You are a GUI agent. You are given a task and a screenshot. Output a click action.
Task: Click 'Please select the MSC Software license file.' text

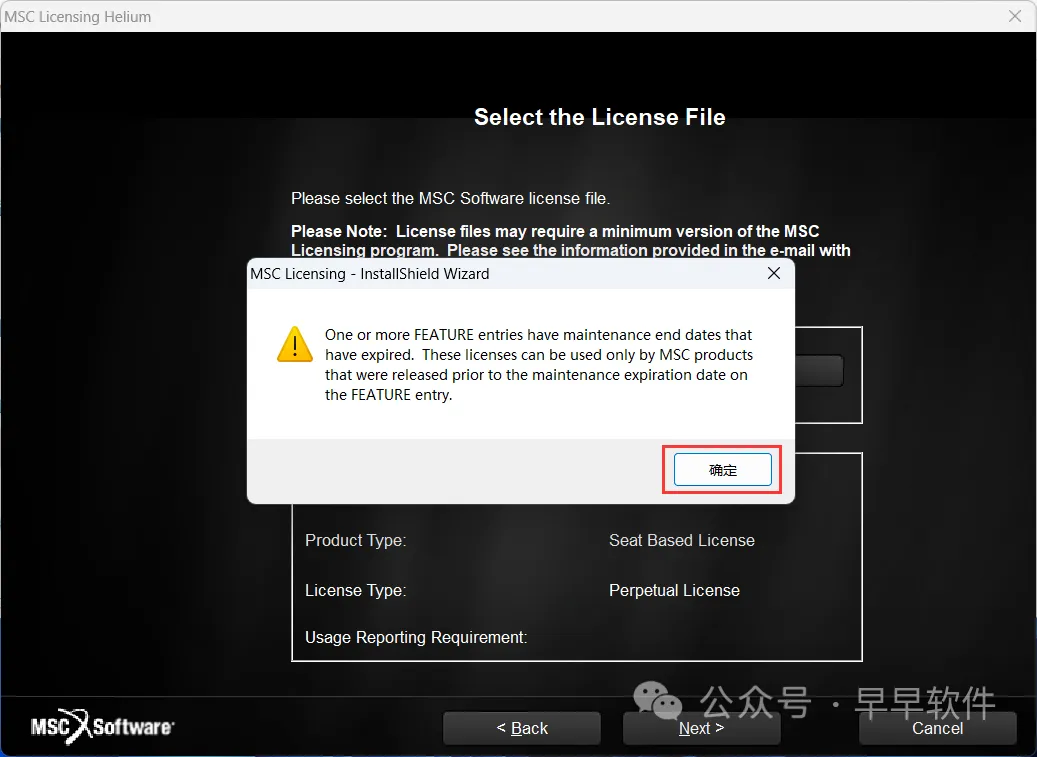tap(450, 198)
